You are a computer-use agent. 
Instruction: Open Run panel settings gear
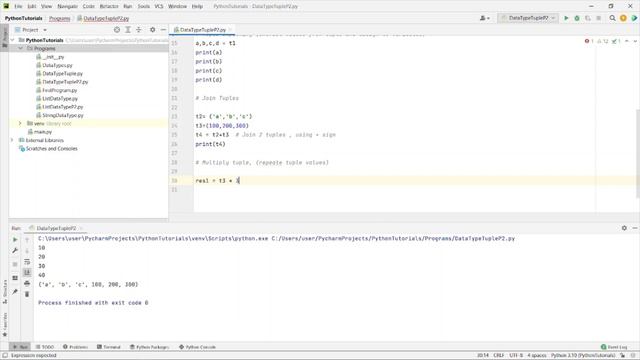(x=624, y=228)
